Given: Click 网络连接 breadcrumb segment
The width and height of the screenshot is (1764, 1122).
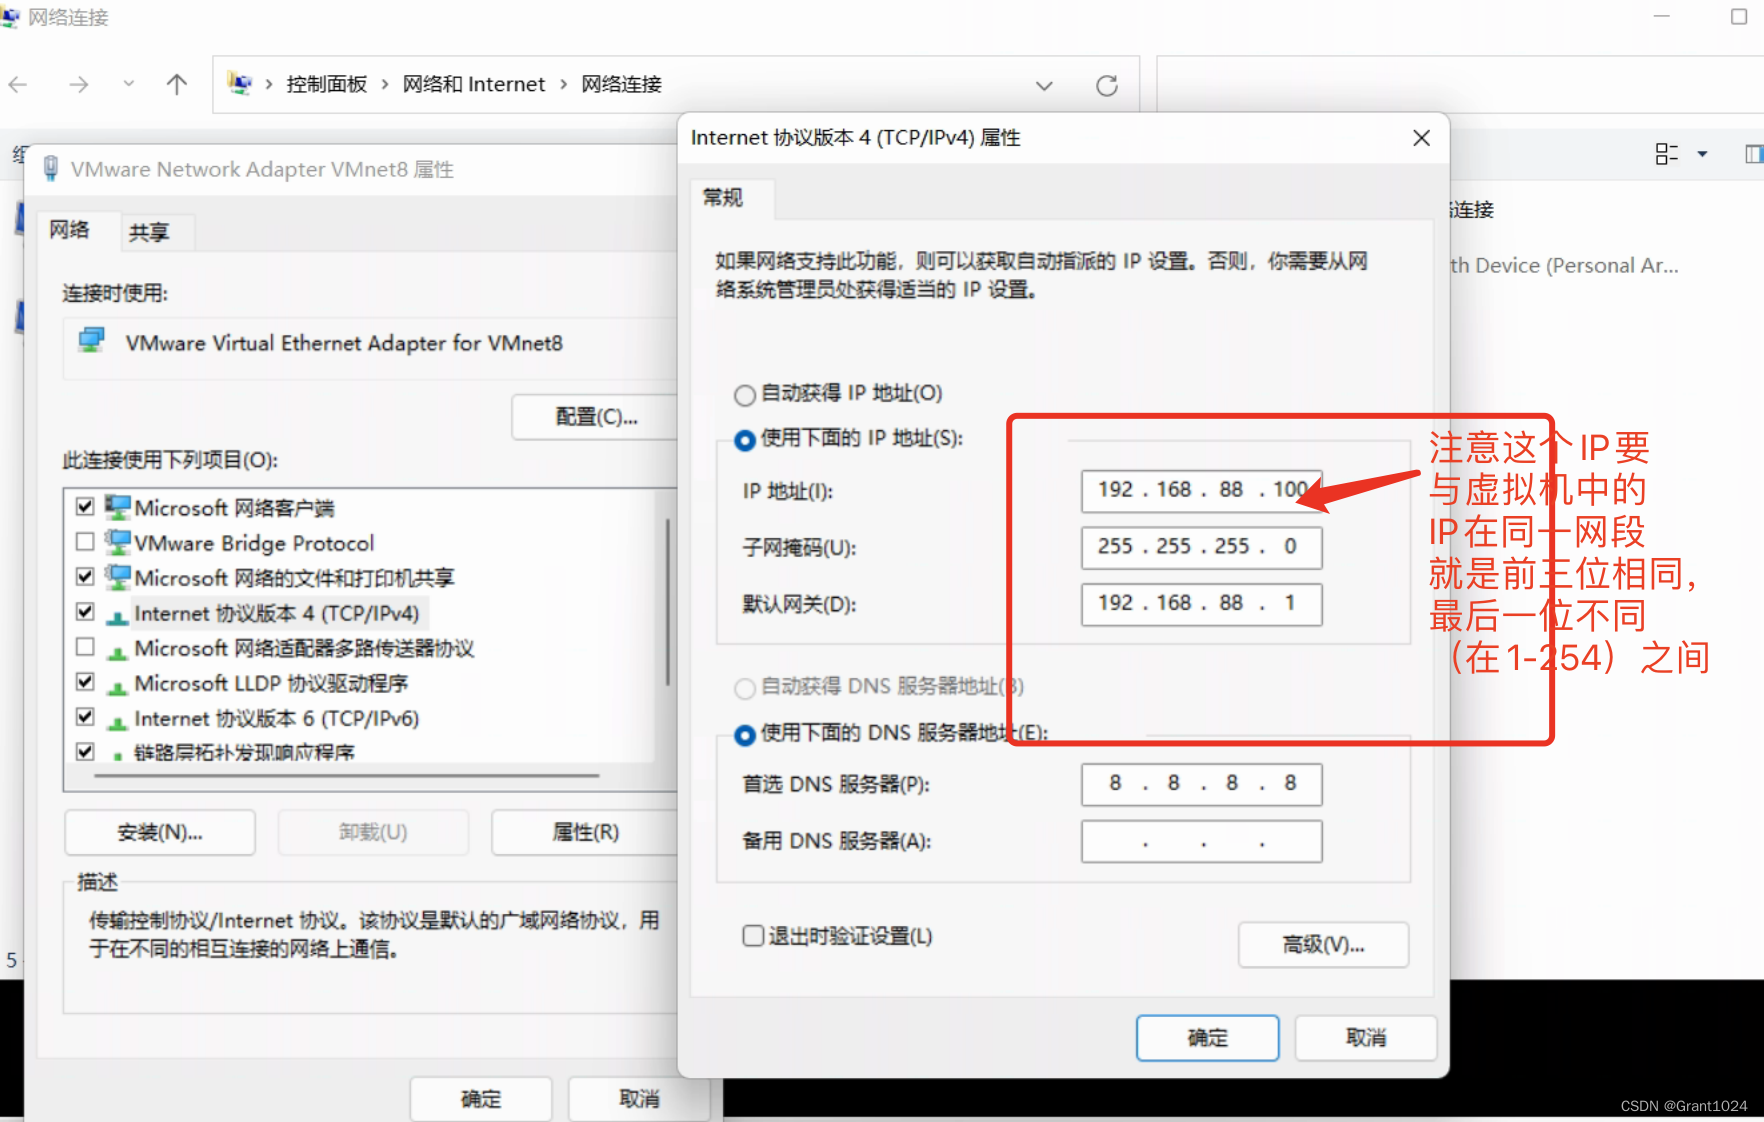Looking at the screenshot, I should pos(622,84).
